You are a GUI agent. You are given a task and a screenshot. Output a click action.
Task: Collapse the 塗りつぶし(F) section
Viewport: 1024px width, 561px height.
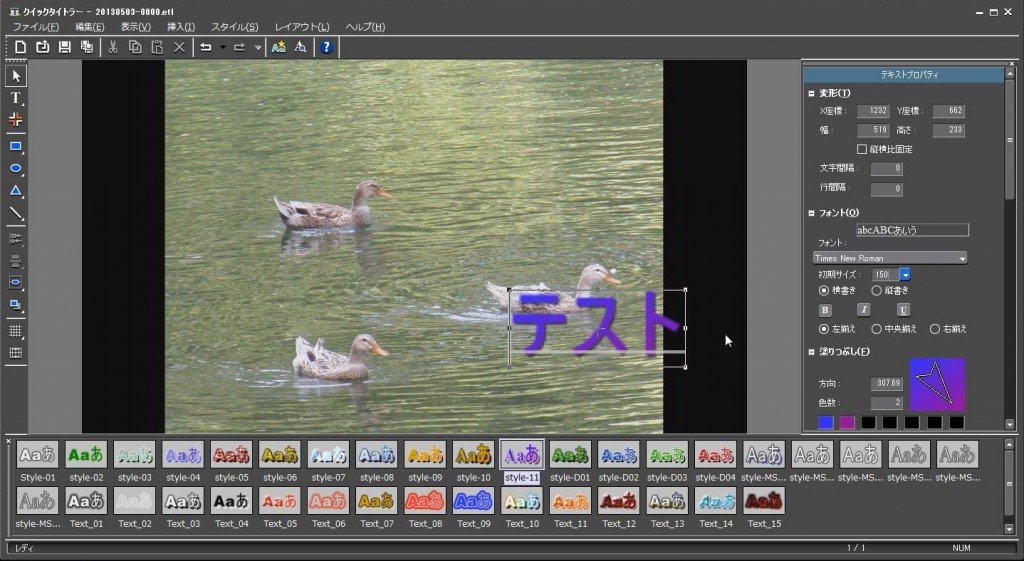[x=812, y=353]
